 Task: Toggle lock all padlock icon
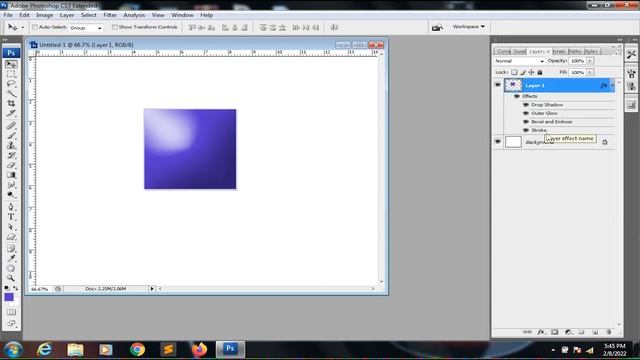540,72
